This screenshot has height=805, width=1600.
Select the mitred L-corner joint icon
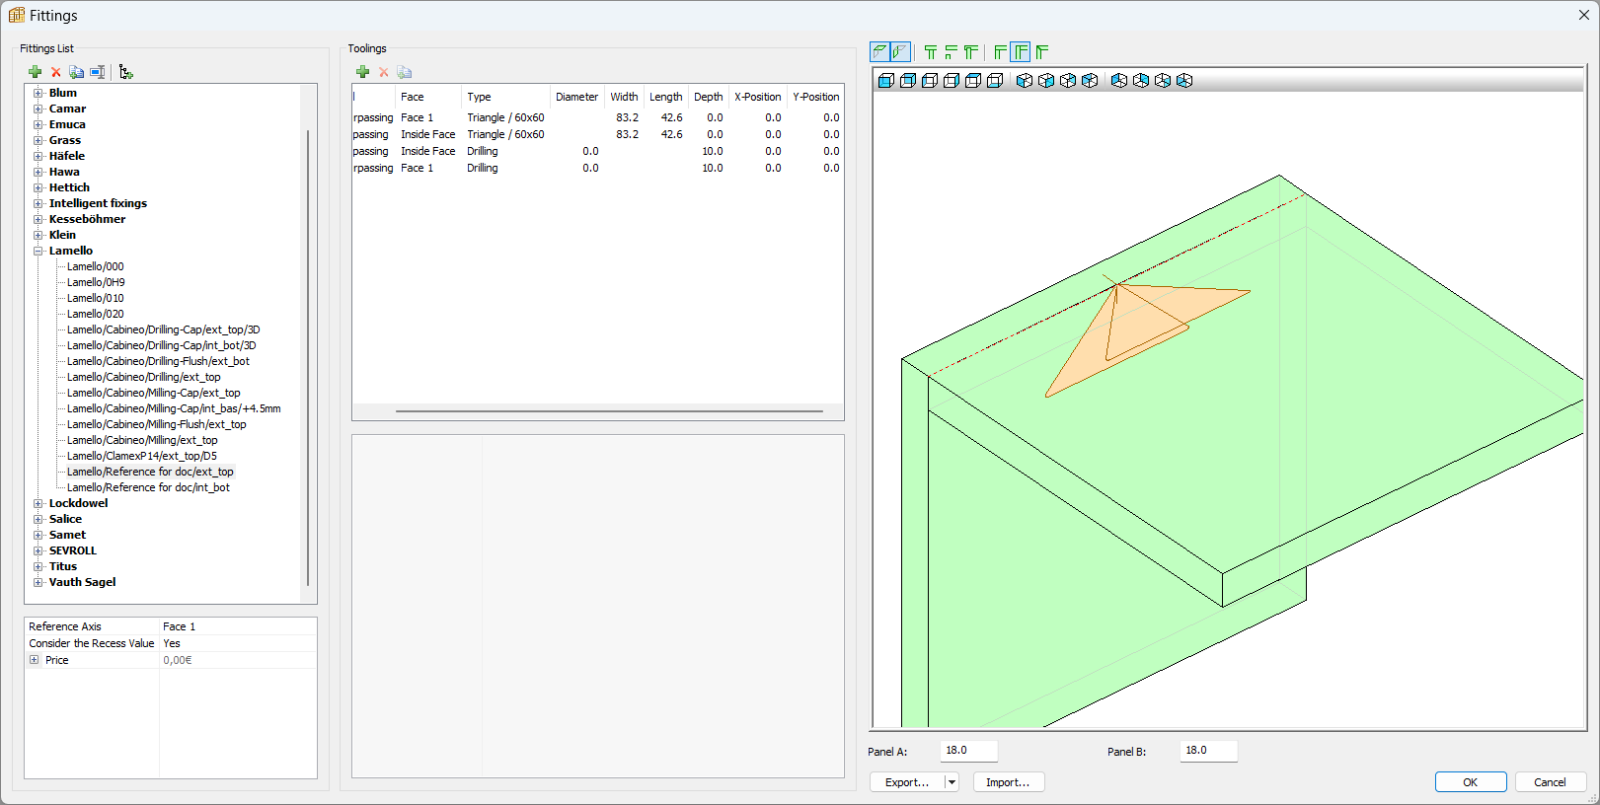coord(1042,52)
